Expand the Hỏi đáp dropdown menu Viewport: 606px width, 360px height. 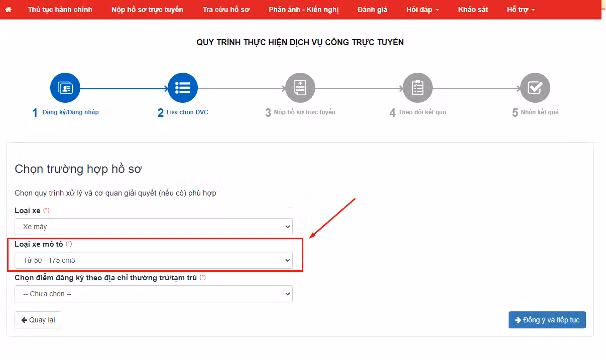pyautogui.click(x=422, y=9)
